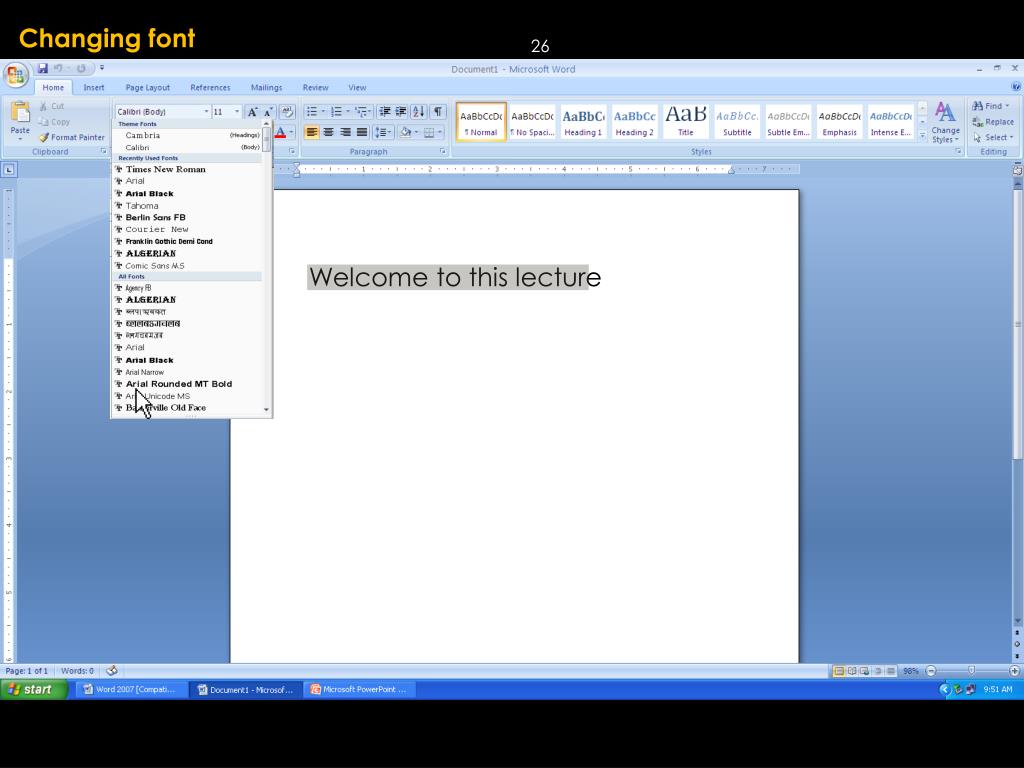1024x768 pixels.
Task: Open the Page Layout tab
Action: (147, 87)
